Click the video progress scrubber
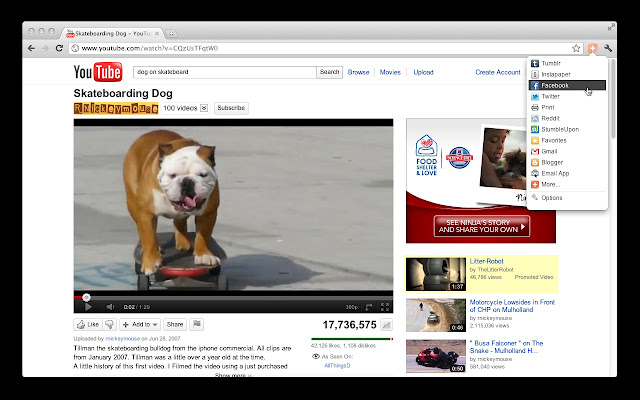The image size is (640, 400). (x=86, y=298)
